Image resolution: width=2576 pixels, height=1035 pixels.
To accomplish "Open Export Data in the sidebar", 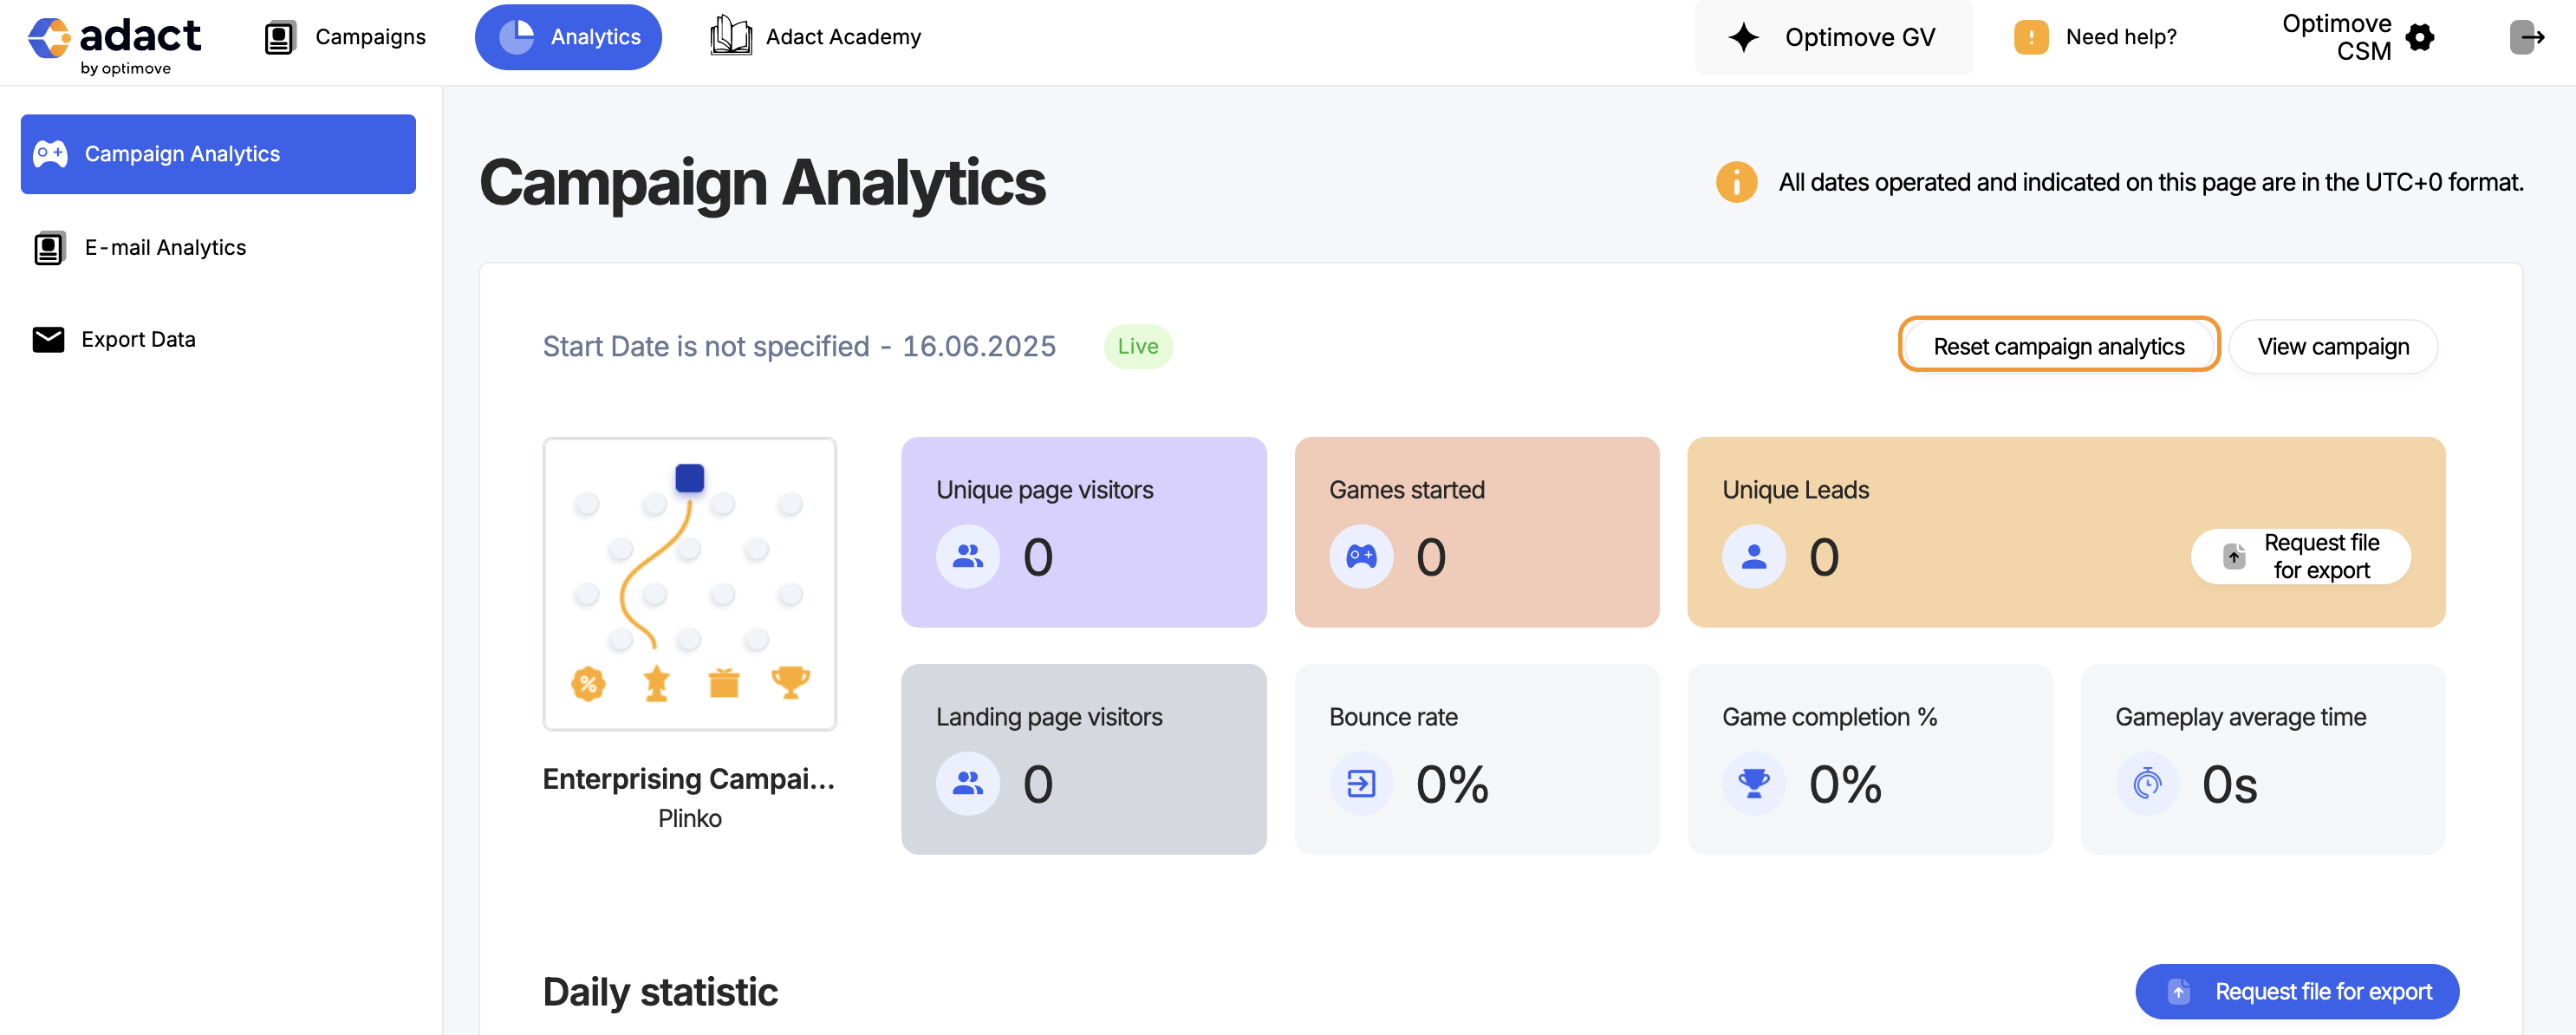I will pos(218,340).
